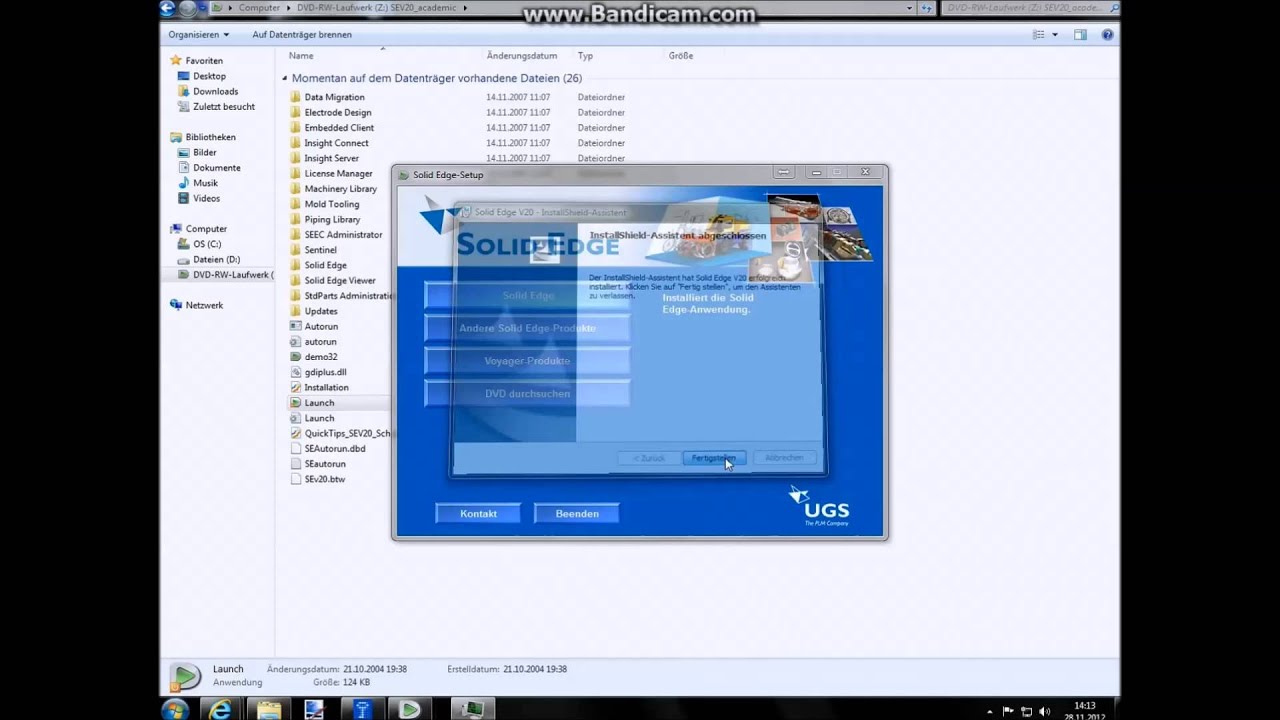The height and width of the screenshot is (720, 1280).
Task: Sort files by the Name column
Action: (301, 56)
